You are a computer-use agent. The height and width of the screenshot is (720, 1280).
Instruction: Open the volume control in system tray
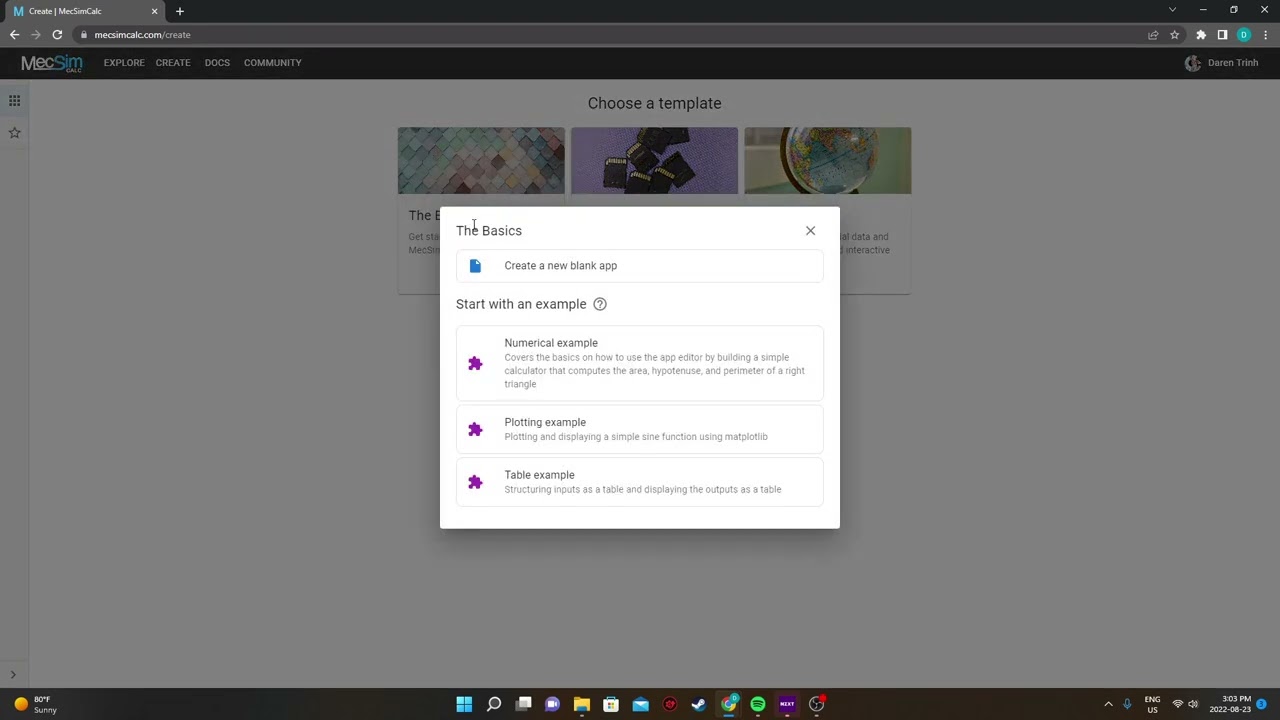1193,704
